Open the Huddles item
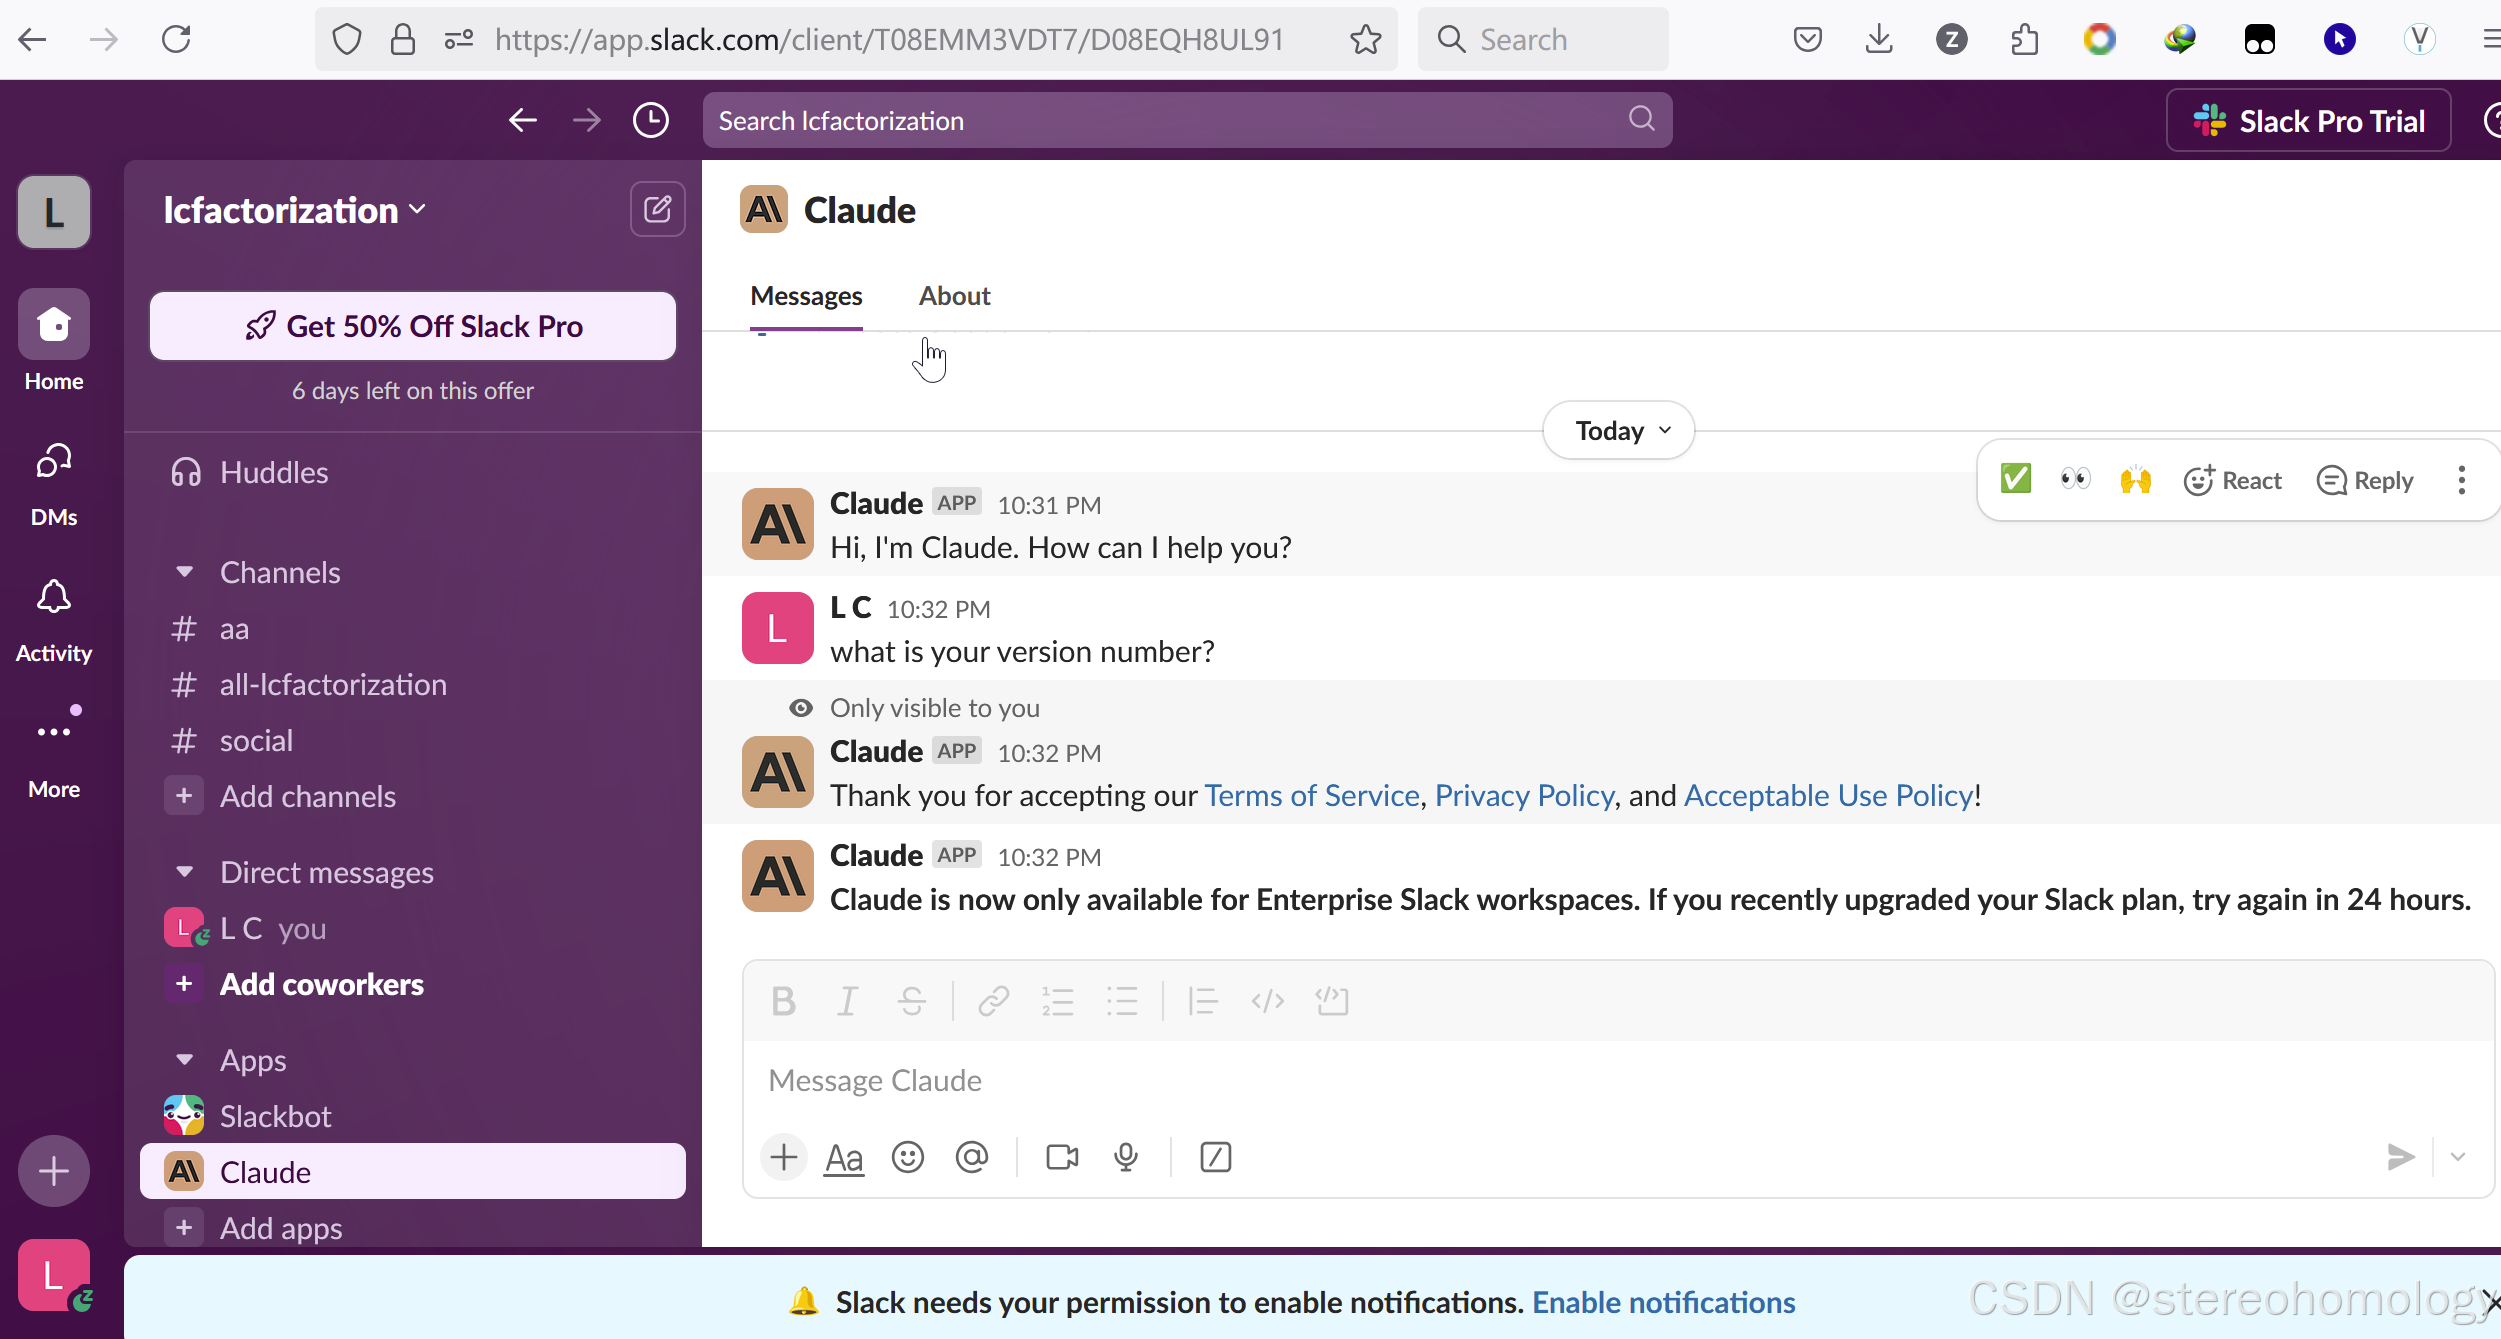The image size is (2501, 1339). coord(413,472)
